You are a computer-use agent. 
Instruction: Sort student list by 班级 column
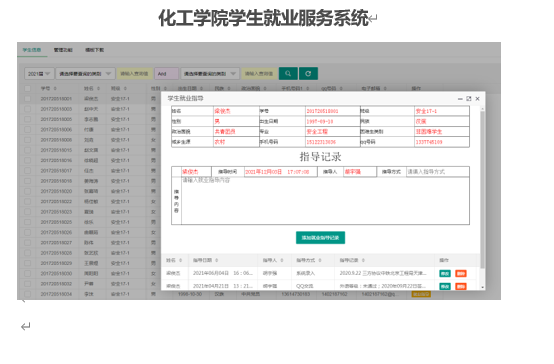119,88
